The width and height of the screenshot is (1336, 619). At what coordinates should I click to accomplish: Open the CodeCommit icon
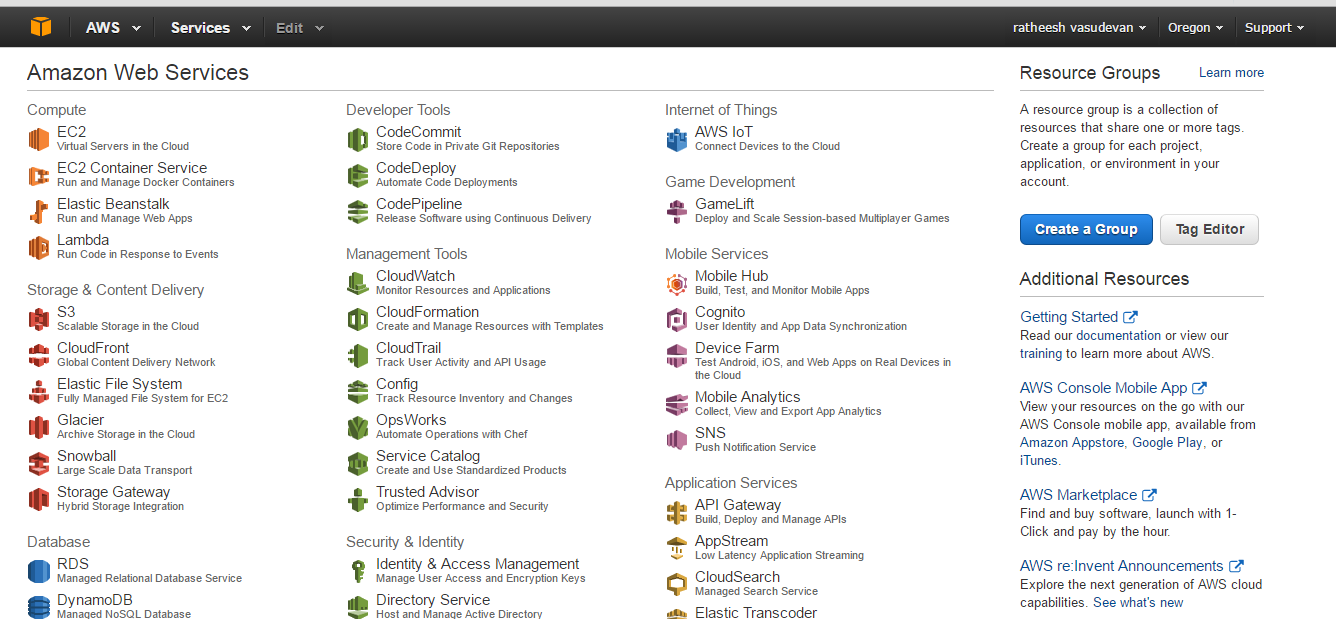pos(358,139)
